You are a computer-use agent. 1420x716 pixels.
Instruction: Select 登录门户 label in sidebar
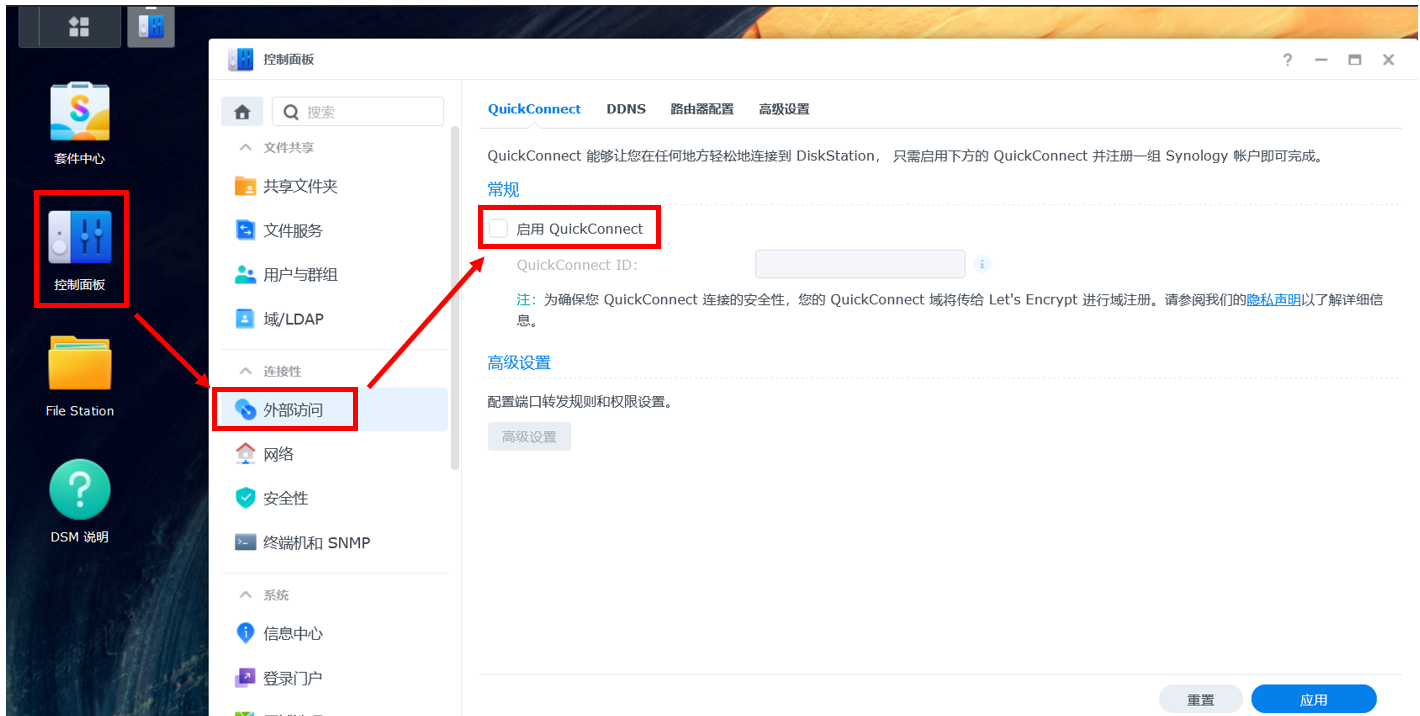tap(293, 678)
